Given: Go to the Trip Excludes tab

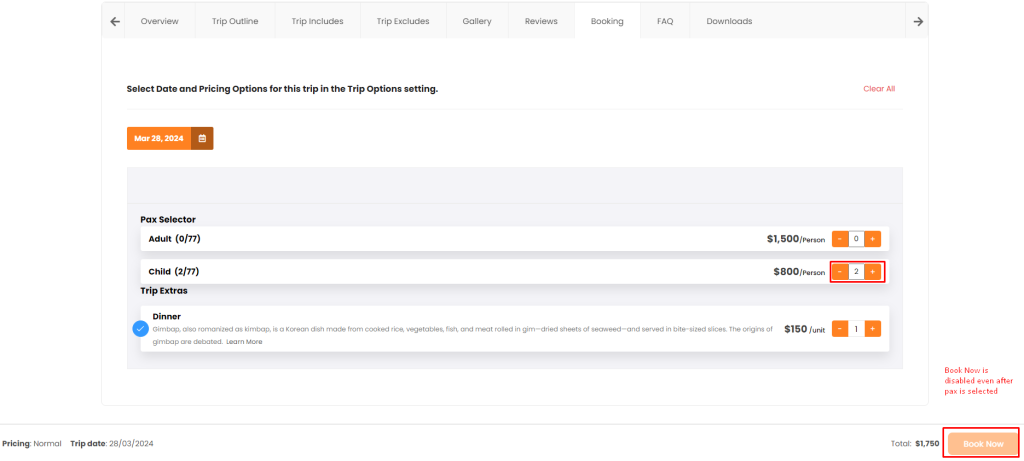Looking at the screenshot, I should 403,21.
